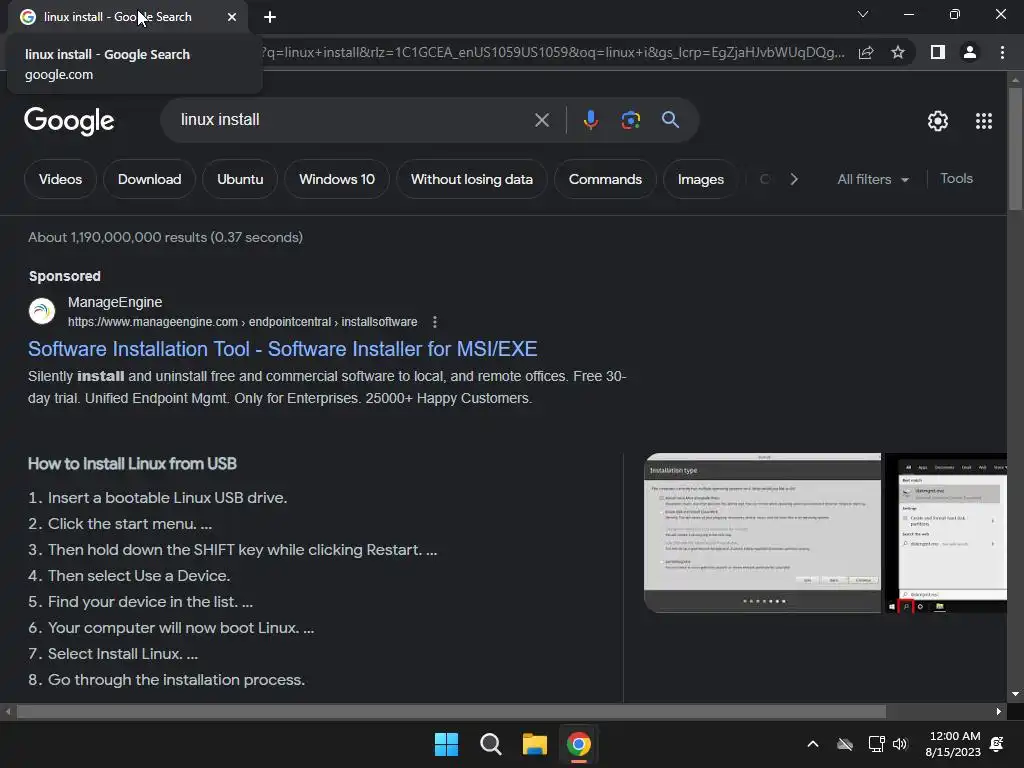Submit search with the magnifier icon
Screen dimensions: 1024x768
tap(670, 120)
